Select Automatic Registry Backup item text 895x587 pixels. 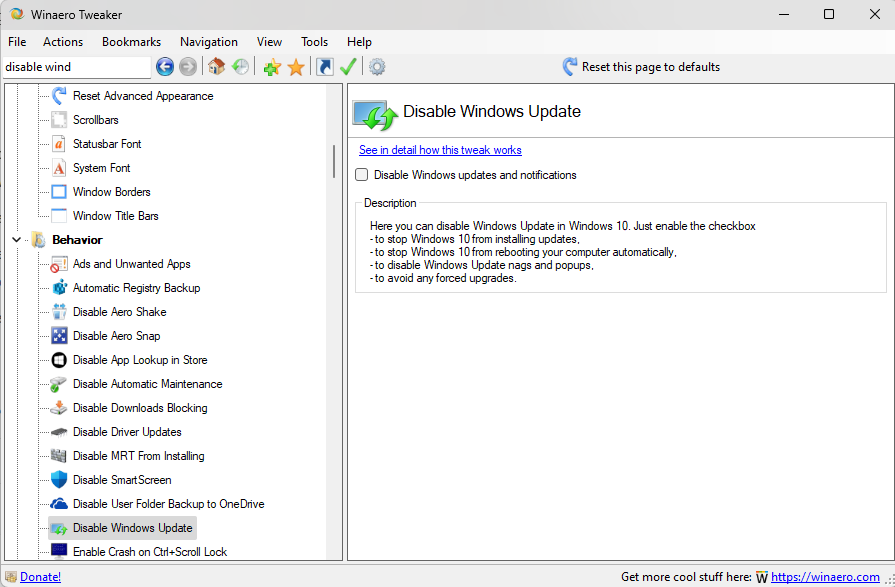pos(136,288)
